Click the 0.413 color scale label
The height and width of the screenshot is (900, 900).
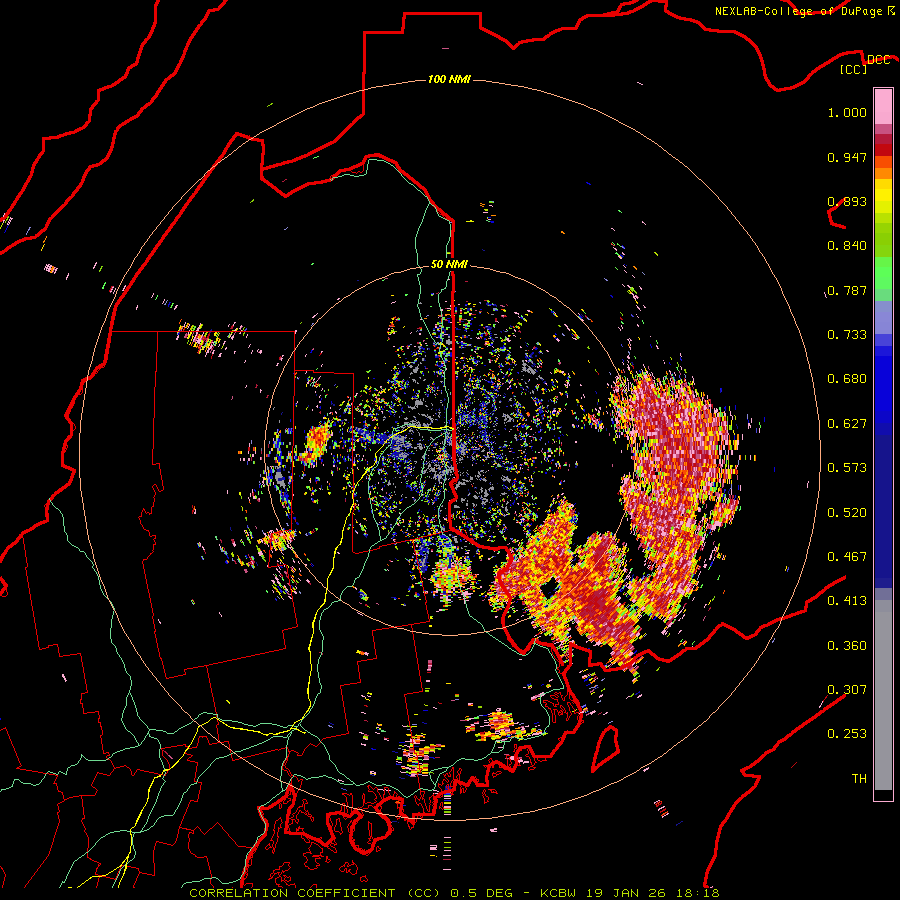tap(847, 601)
